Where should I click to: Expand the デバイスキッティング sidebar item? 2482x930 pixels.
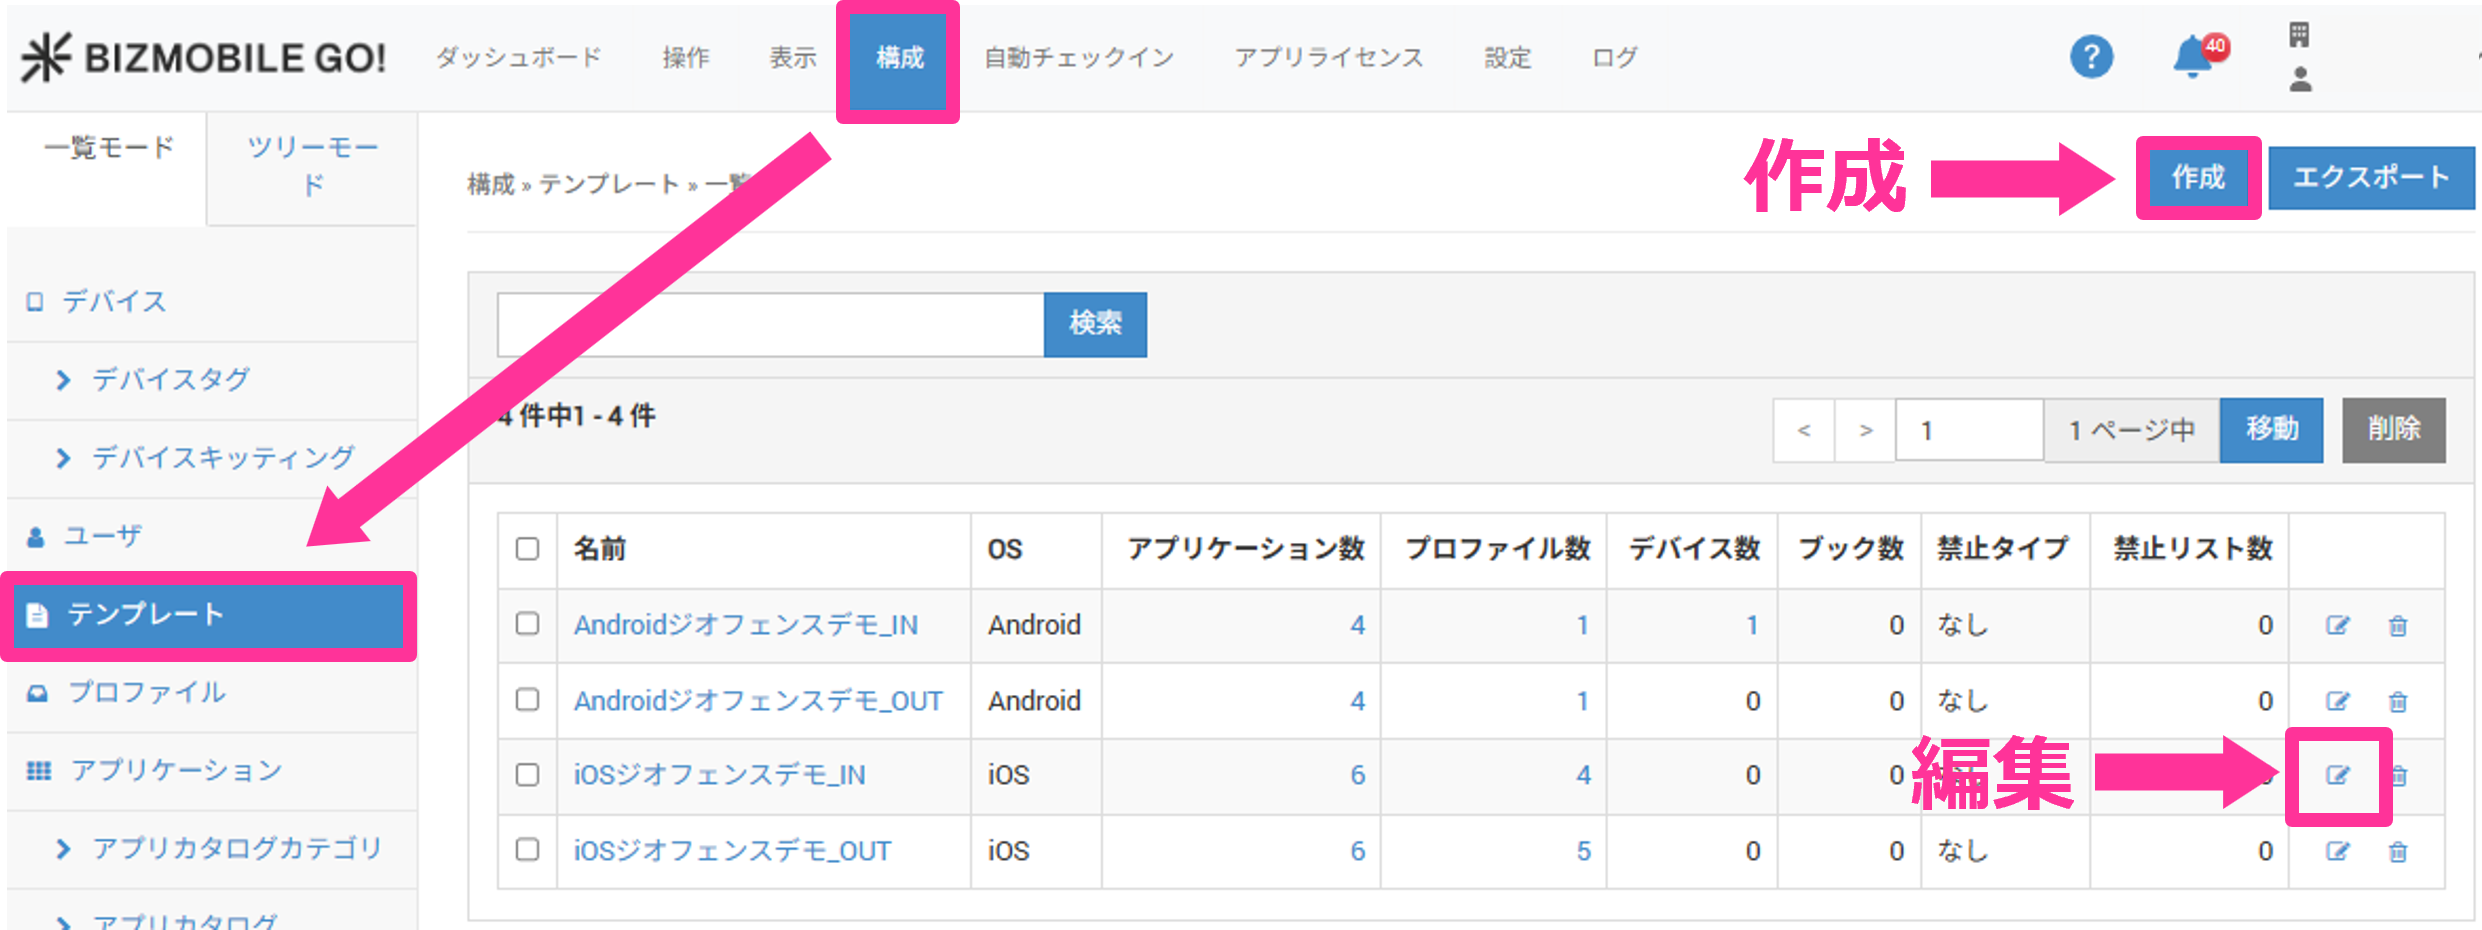point(222,458)
